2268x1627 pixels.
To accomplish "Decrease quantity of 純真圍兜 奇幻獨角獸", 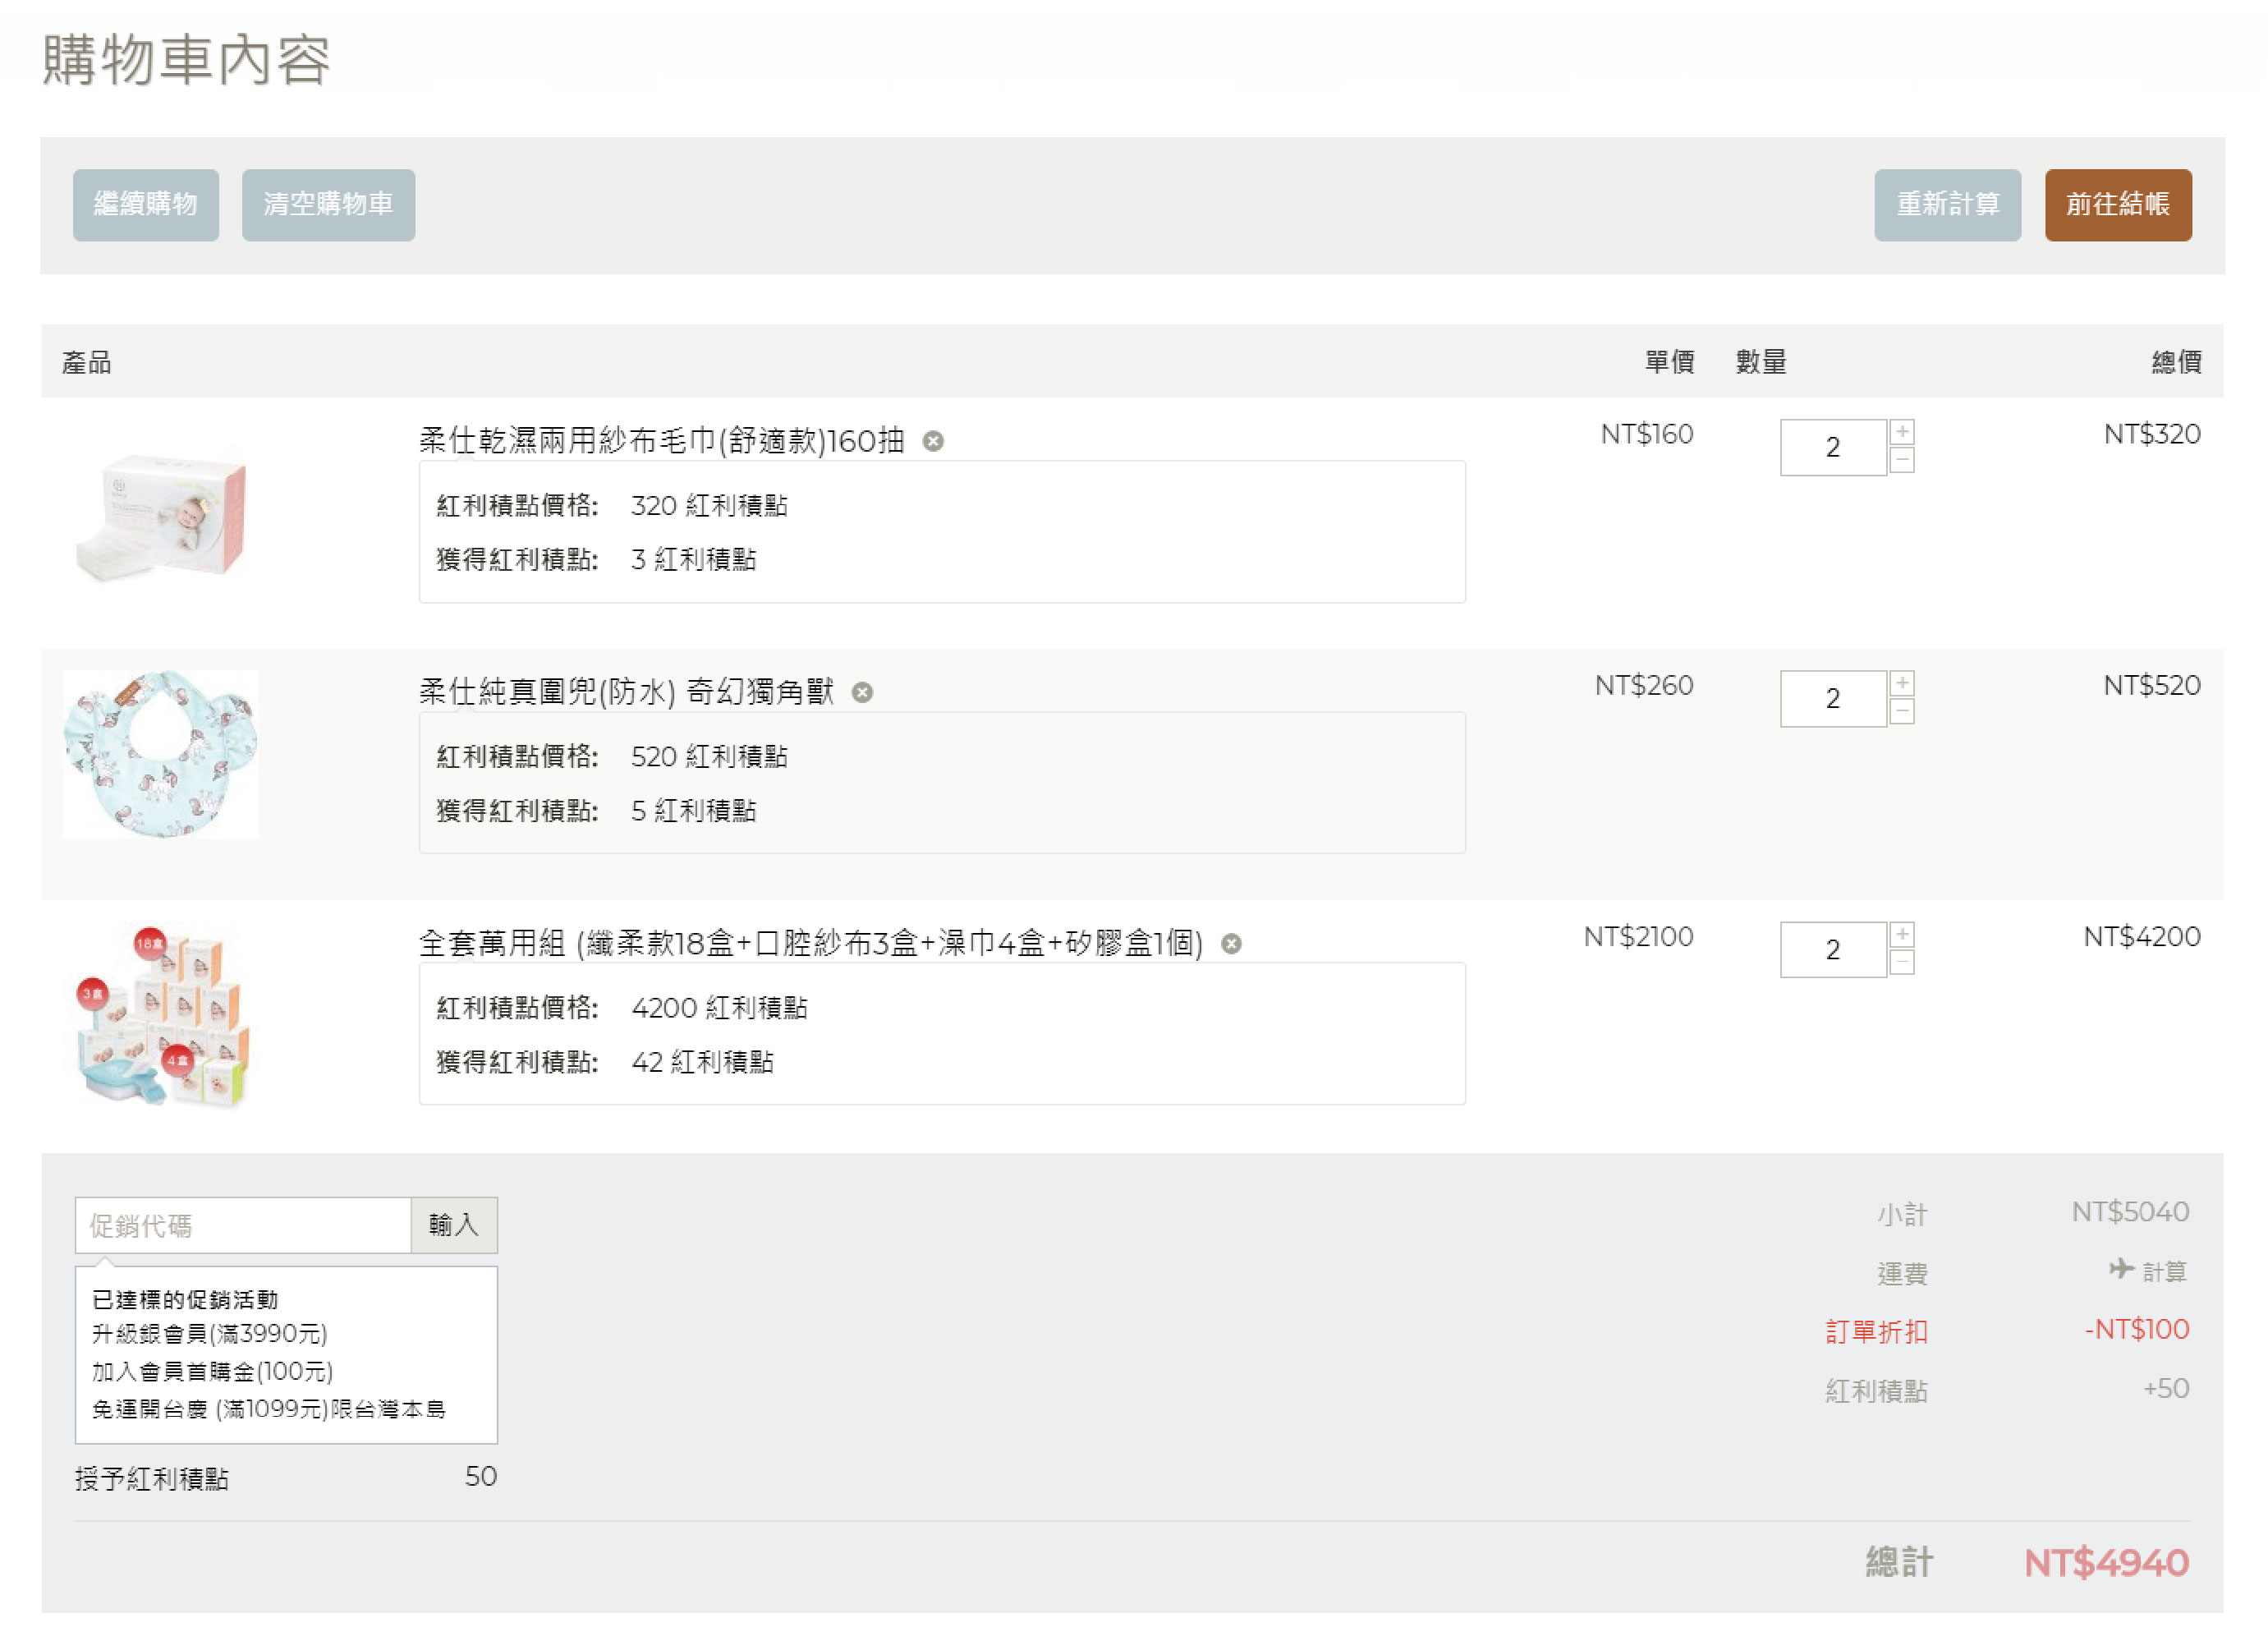I will click(x=1902, y=711).
